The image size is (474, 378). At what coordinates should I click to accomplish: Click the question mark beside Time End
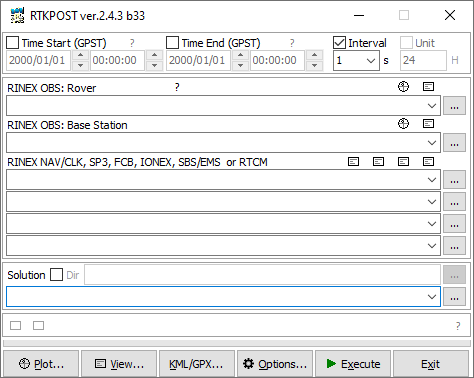click(x=292, y=43)
